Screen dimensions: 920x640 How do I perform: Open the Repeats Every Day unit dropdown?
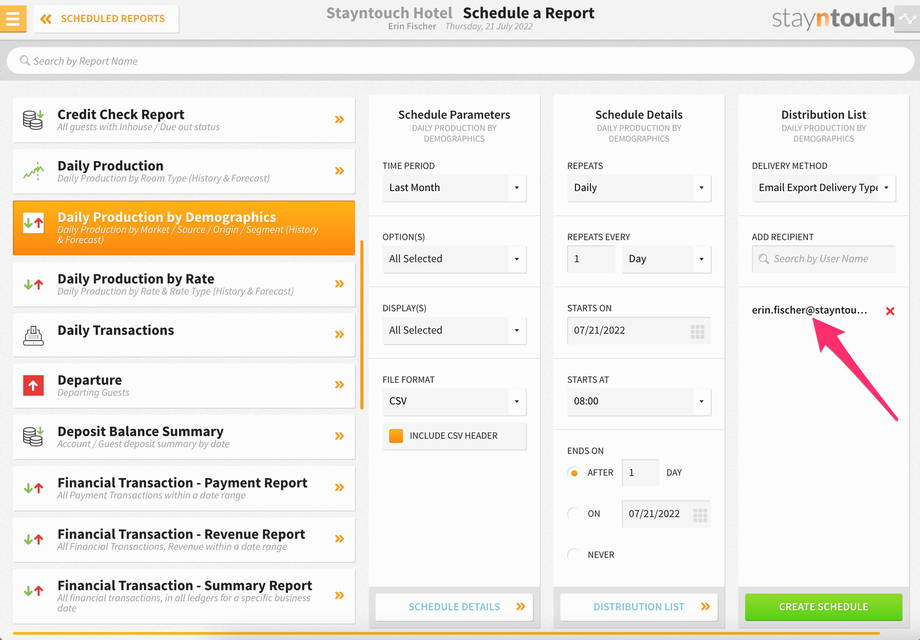667,259
